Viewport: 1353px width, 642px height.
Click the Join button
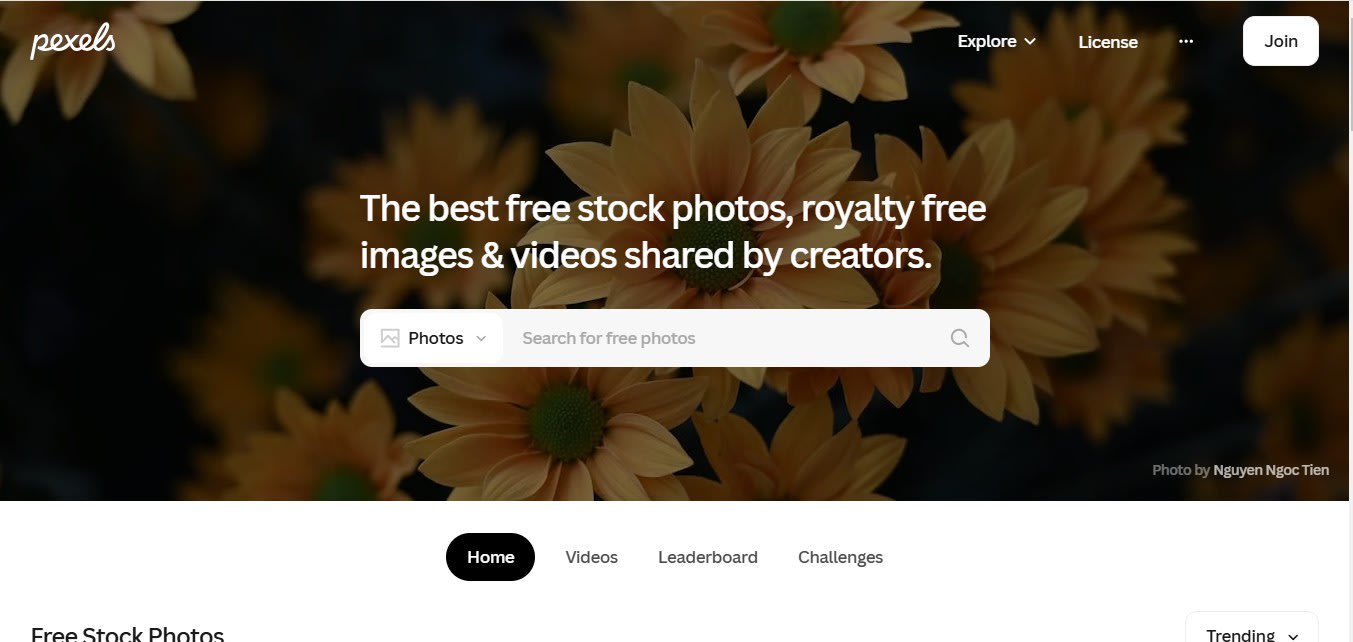point(1281,41)
